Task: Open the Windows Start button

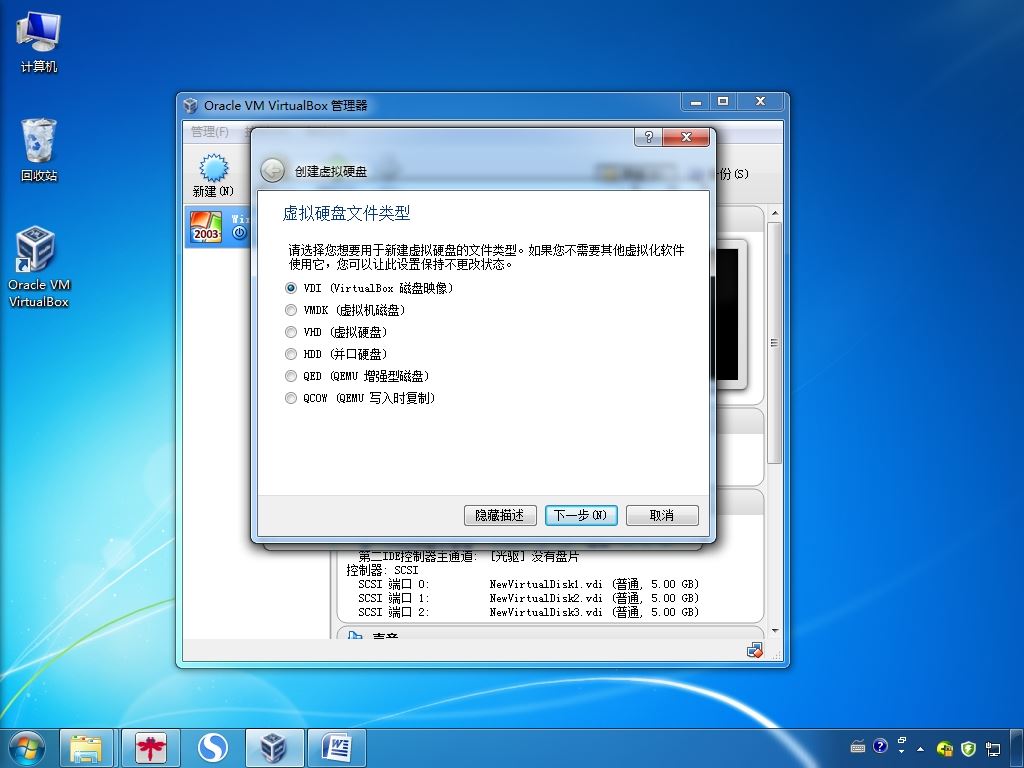Action: [27, 748]
